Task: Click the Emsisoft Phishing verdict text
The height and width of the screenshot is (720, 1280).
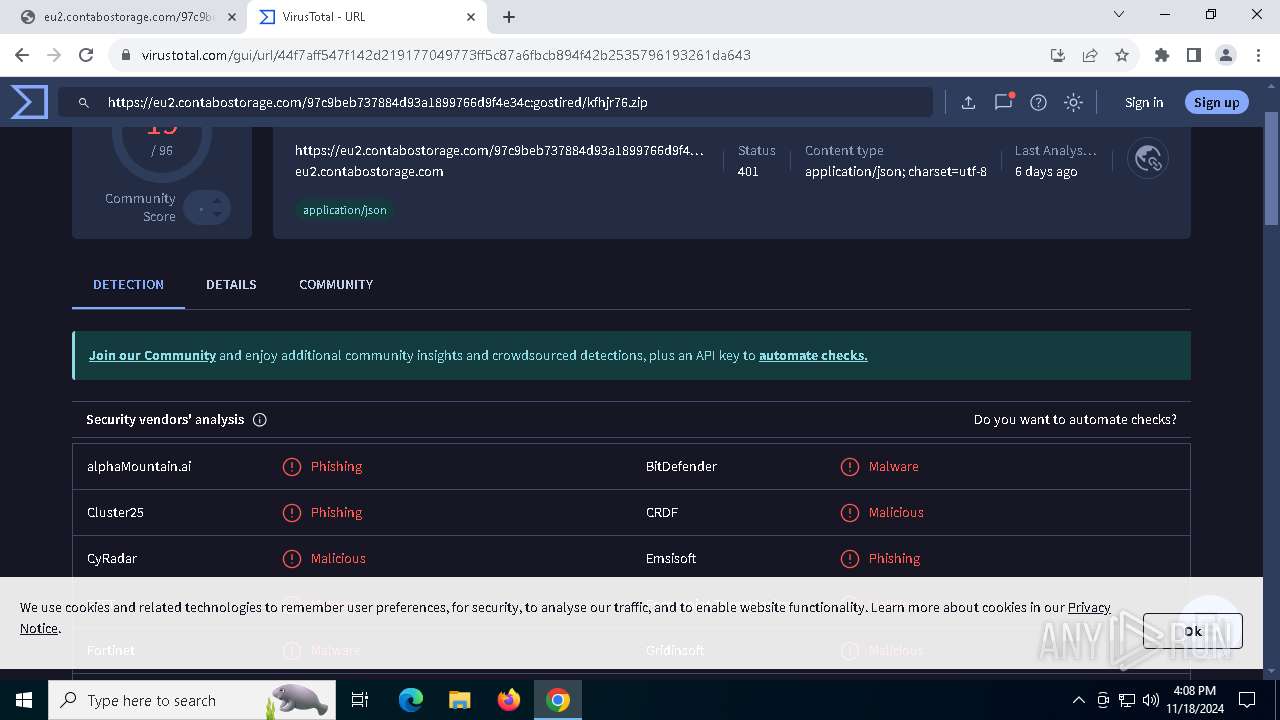Action: tap(894, 559)
